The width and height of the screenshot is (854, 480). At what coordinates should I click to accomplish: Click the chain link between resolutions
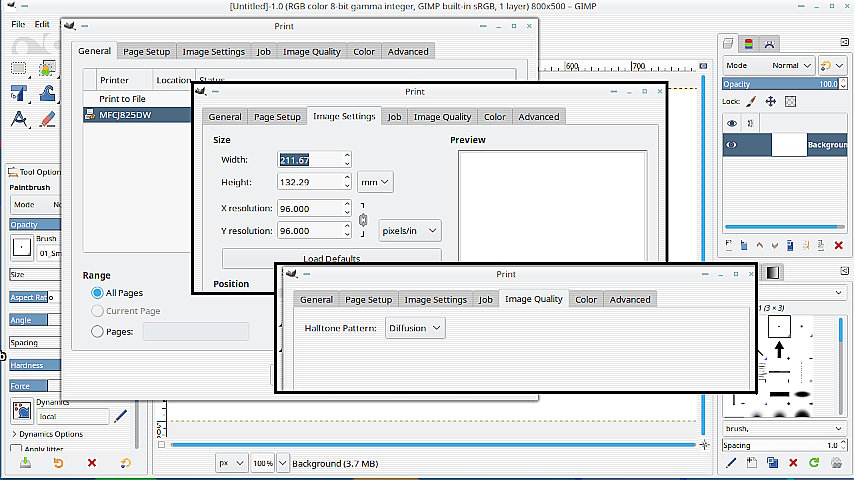(x=363, y=220)
